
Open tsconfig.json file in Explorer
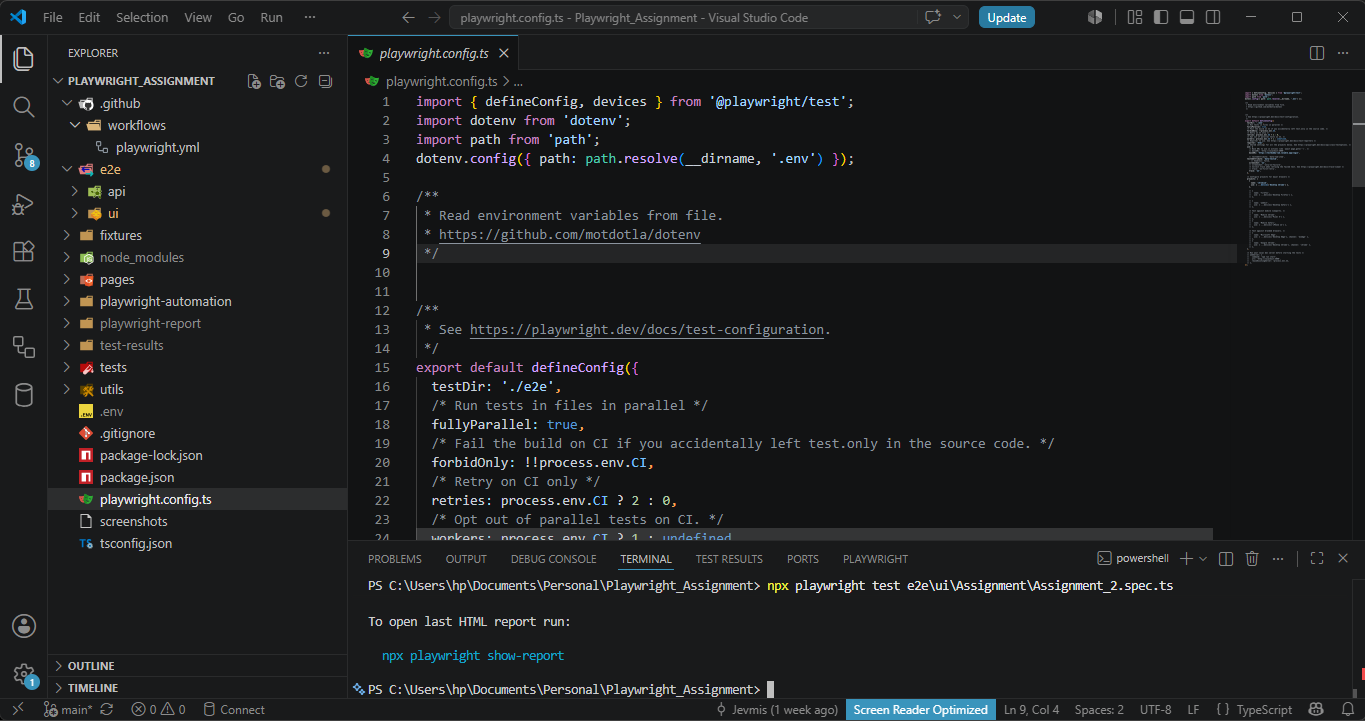pos(136,543)
